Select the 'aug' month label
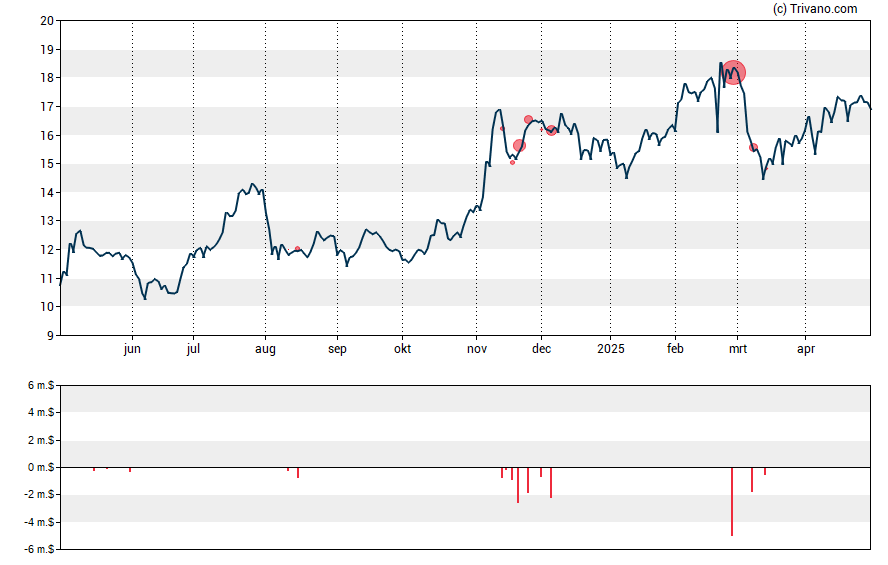 point(265,349)
